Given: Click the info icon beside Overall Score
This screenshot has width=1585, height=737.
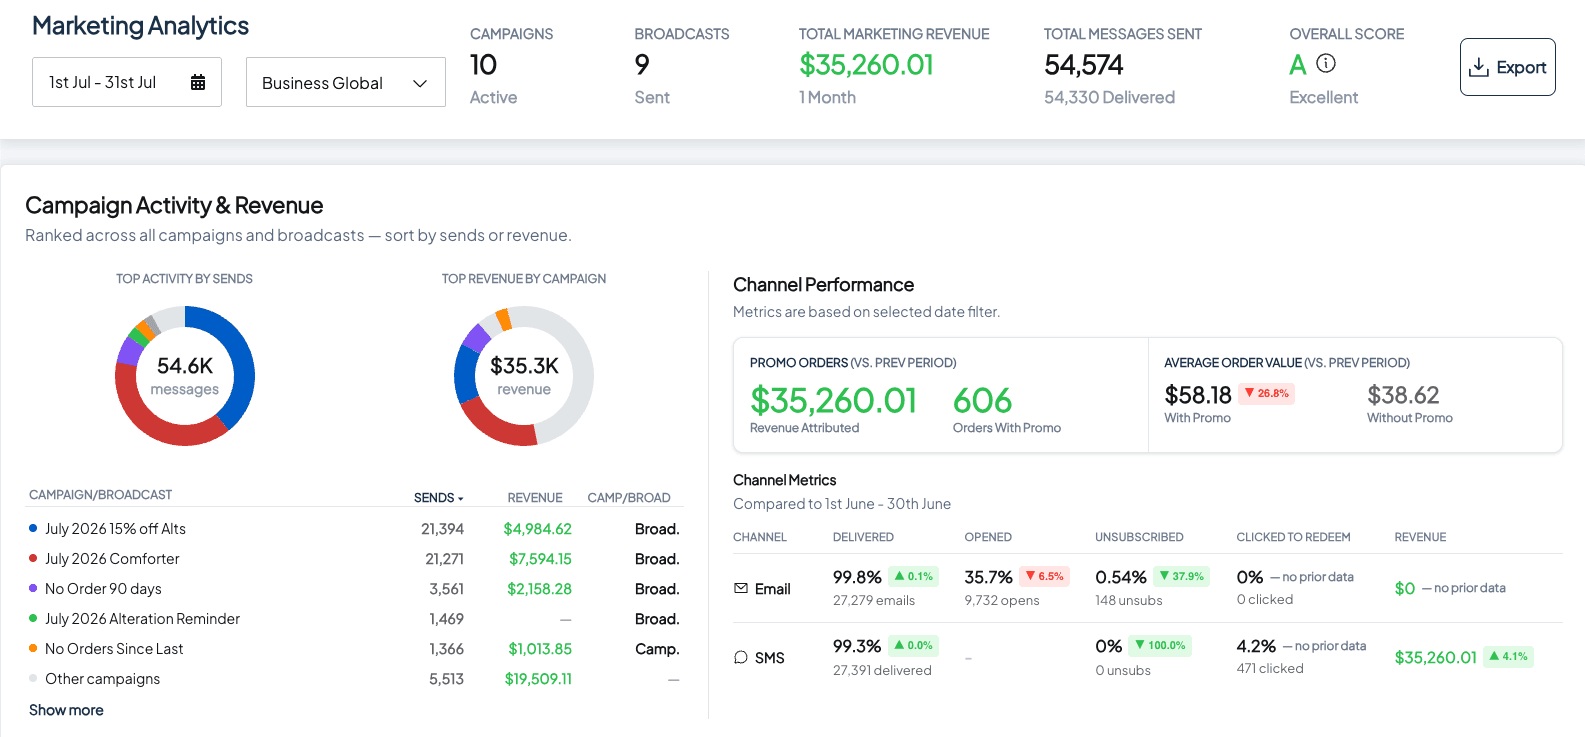Looking at the screenshot, I should tap(1326, 63).
